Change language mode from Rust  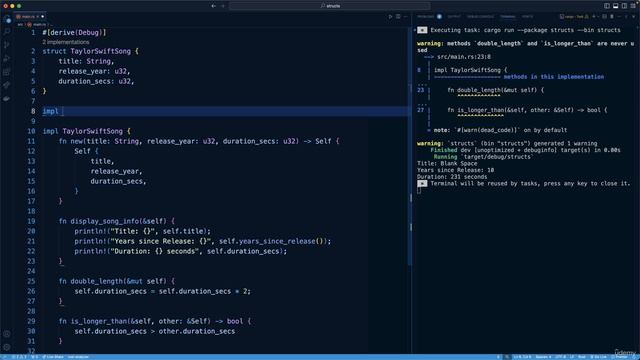click(x=582, y=357)
